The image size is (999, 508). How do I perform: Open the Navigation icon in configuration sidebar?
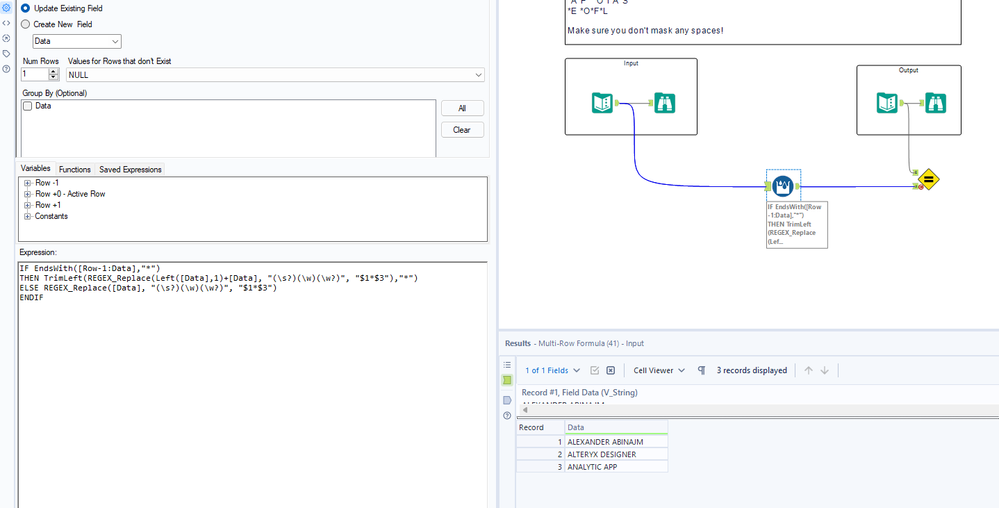[x=6, y=38]
